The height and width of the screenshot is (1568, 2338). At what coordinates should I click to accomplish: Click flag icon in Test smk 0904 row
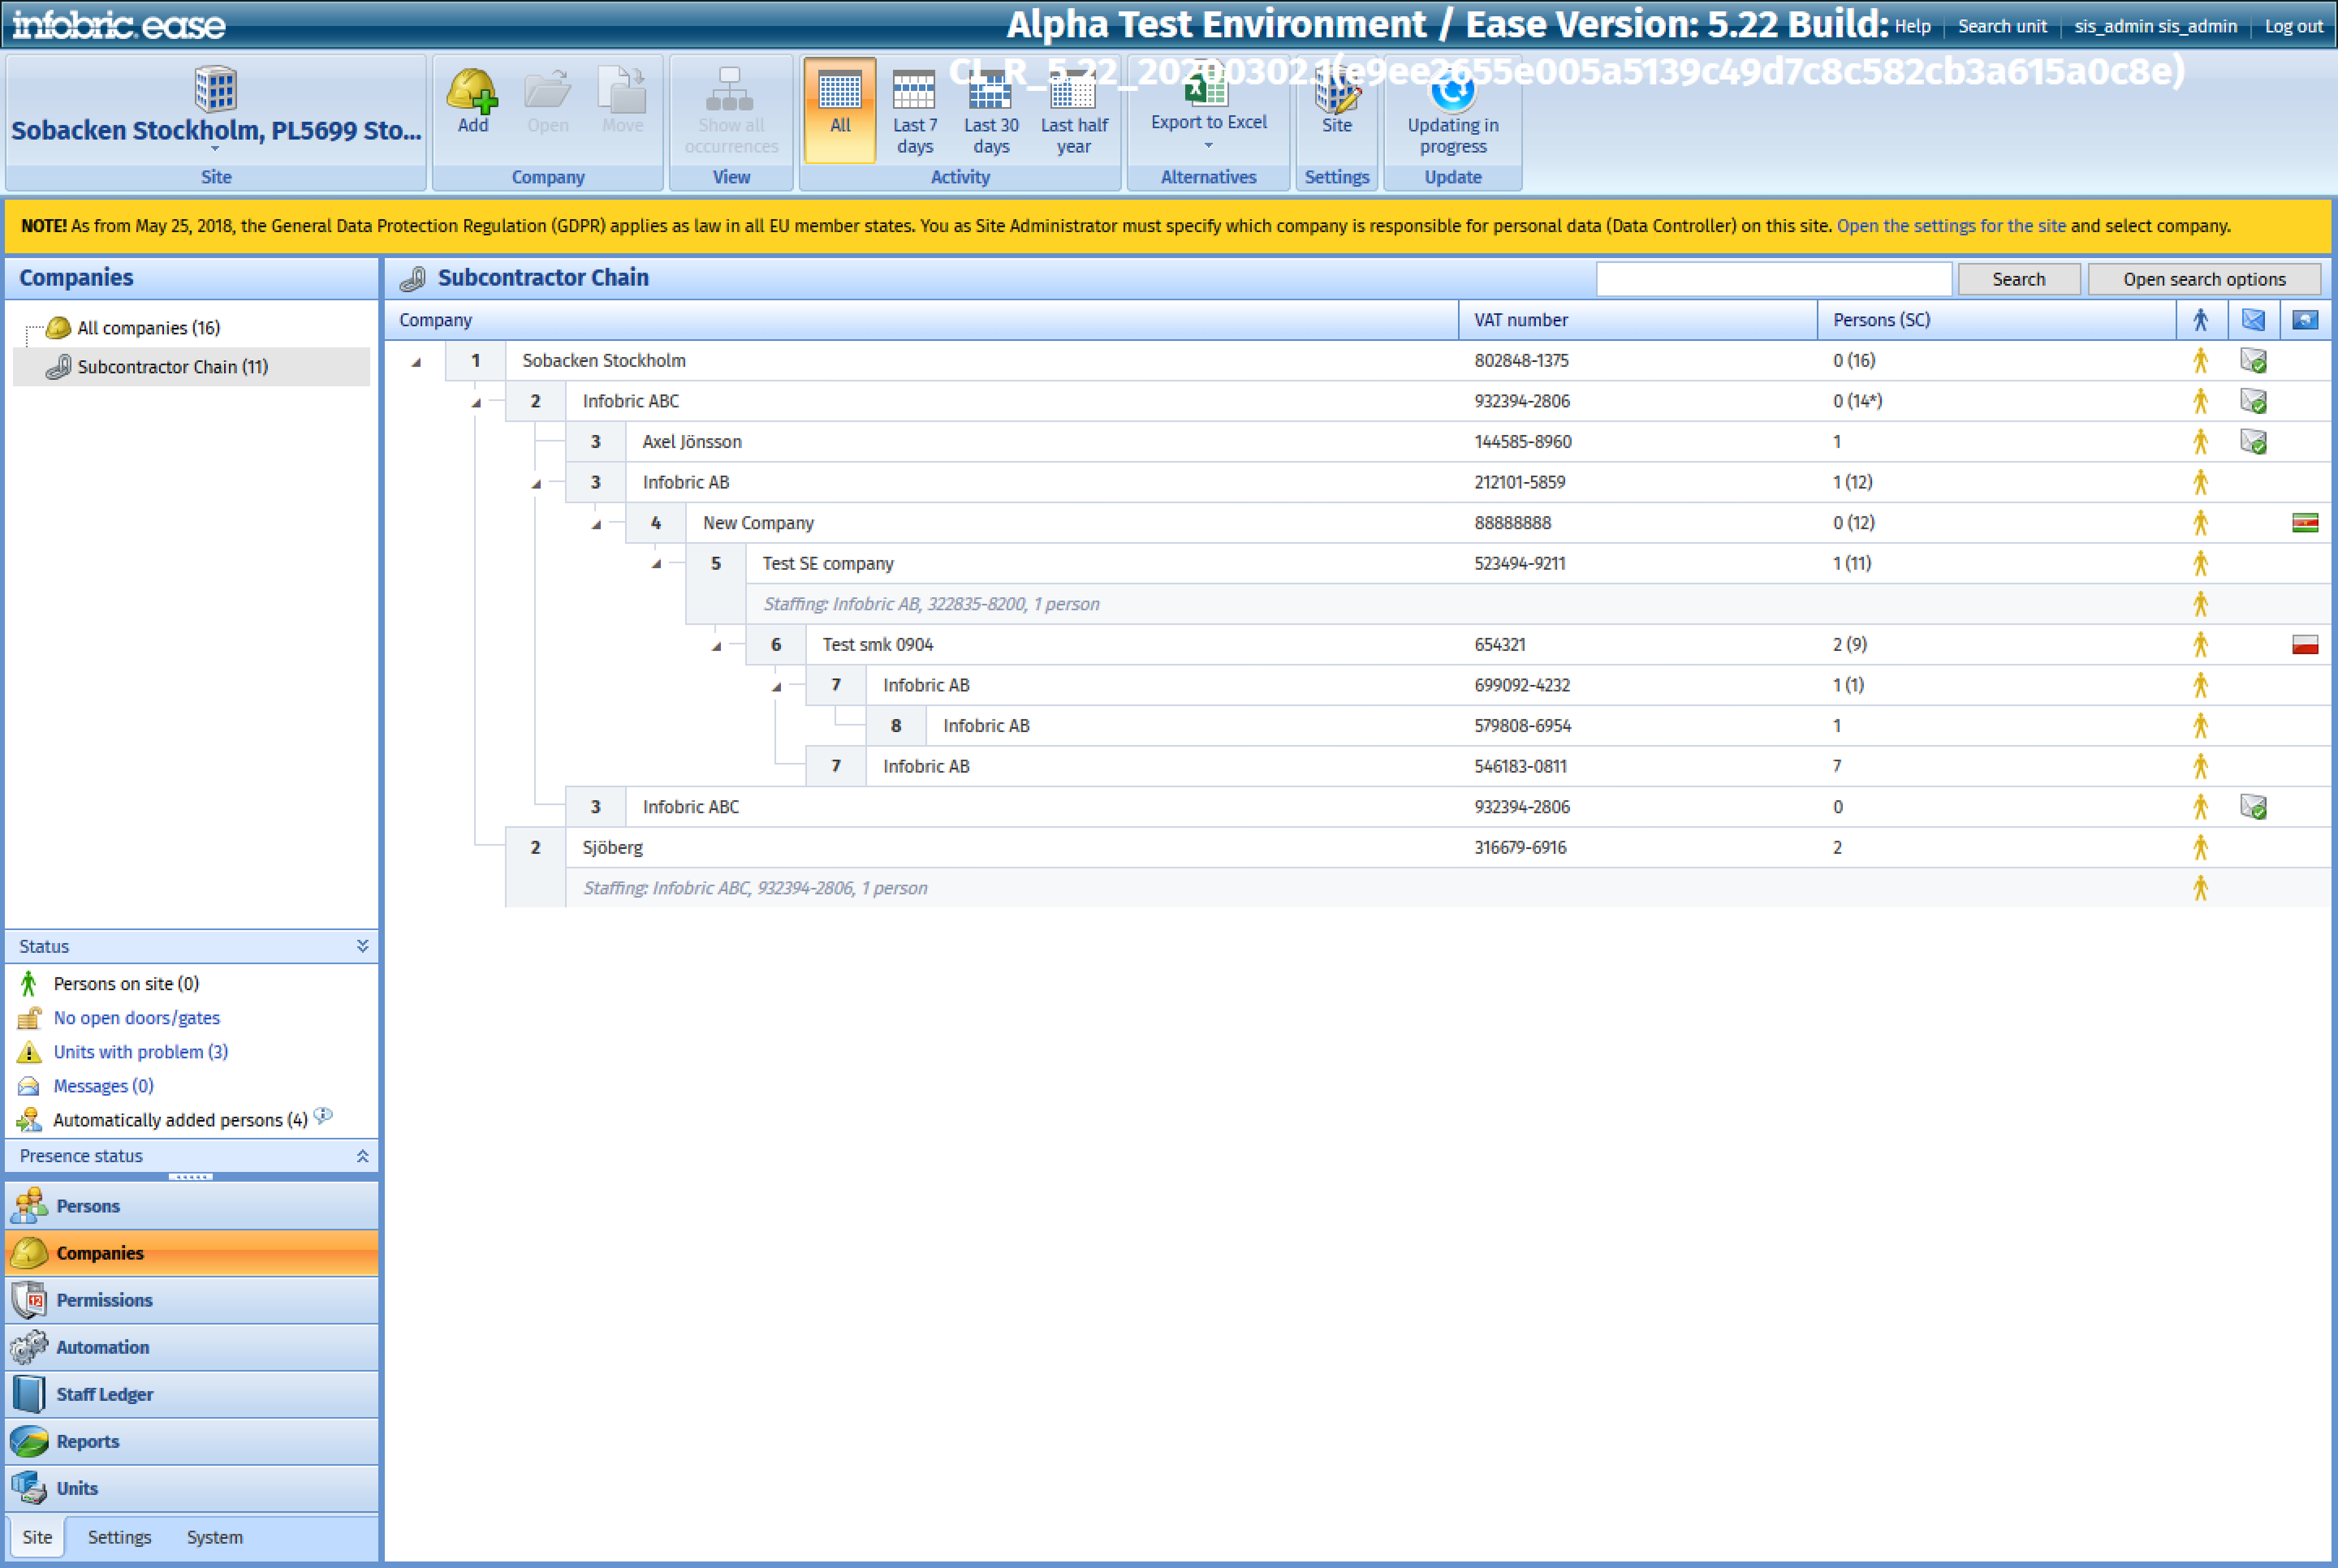click(2305, 645)
